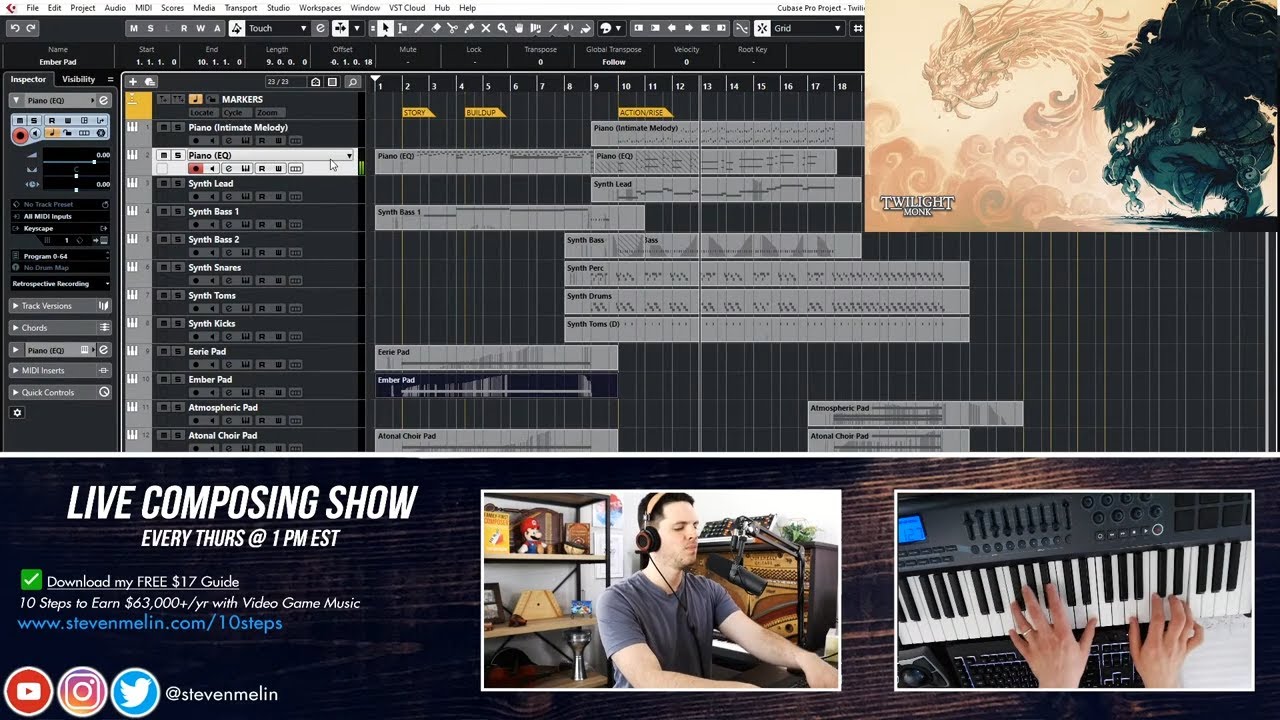Select the Mute X tool

click(x=486, y=28)
